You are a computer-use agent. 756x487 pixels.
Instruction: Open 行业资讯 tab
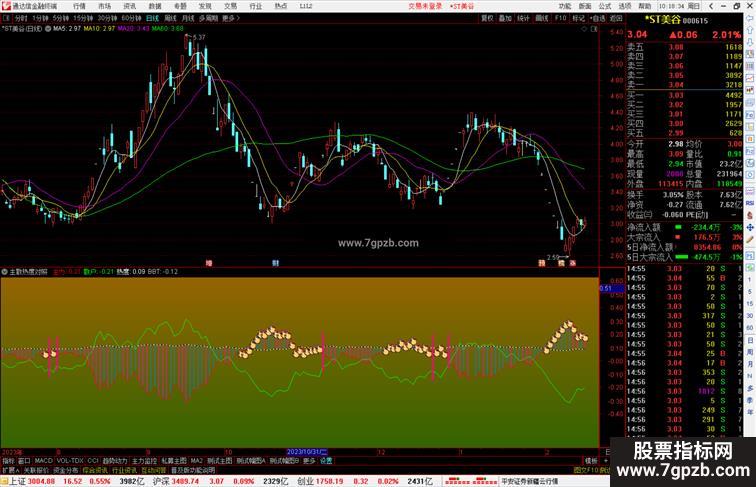pyautogui.click(x=124, y=470)
